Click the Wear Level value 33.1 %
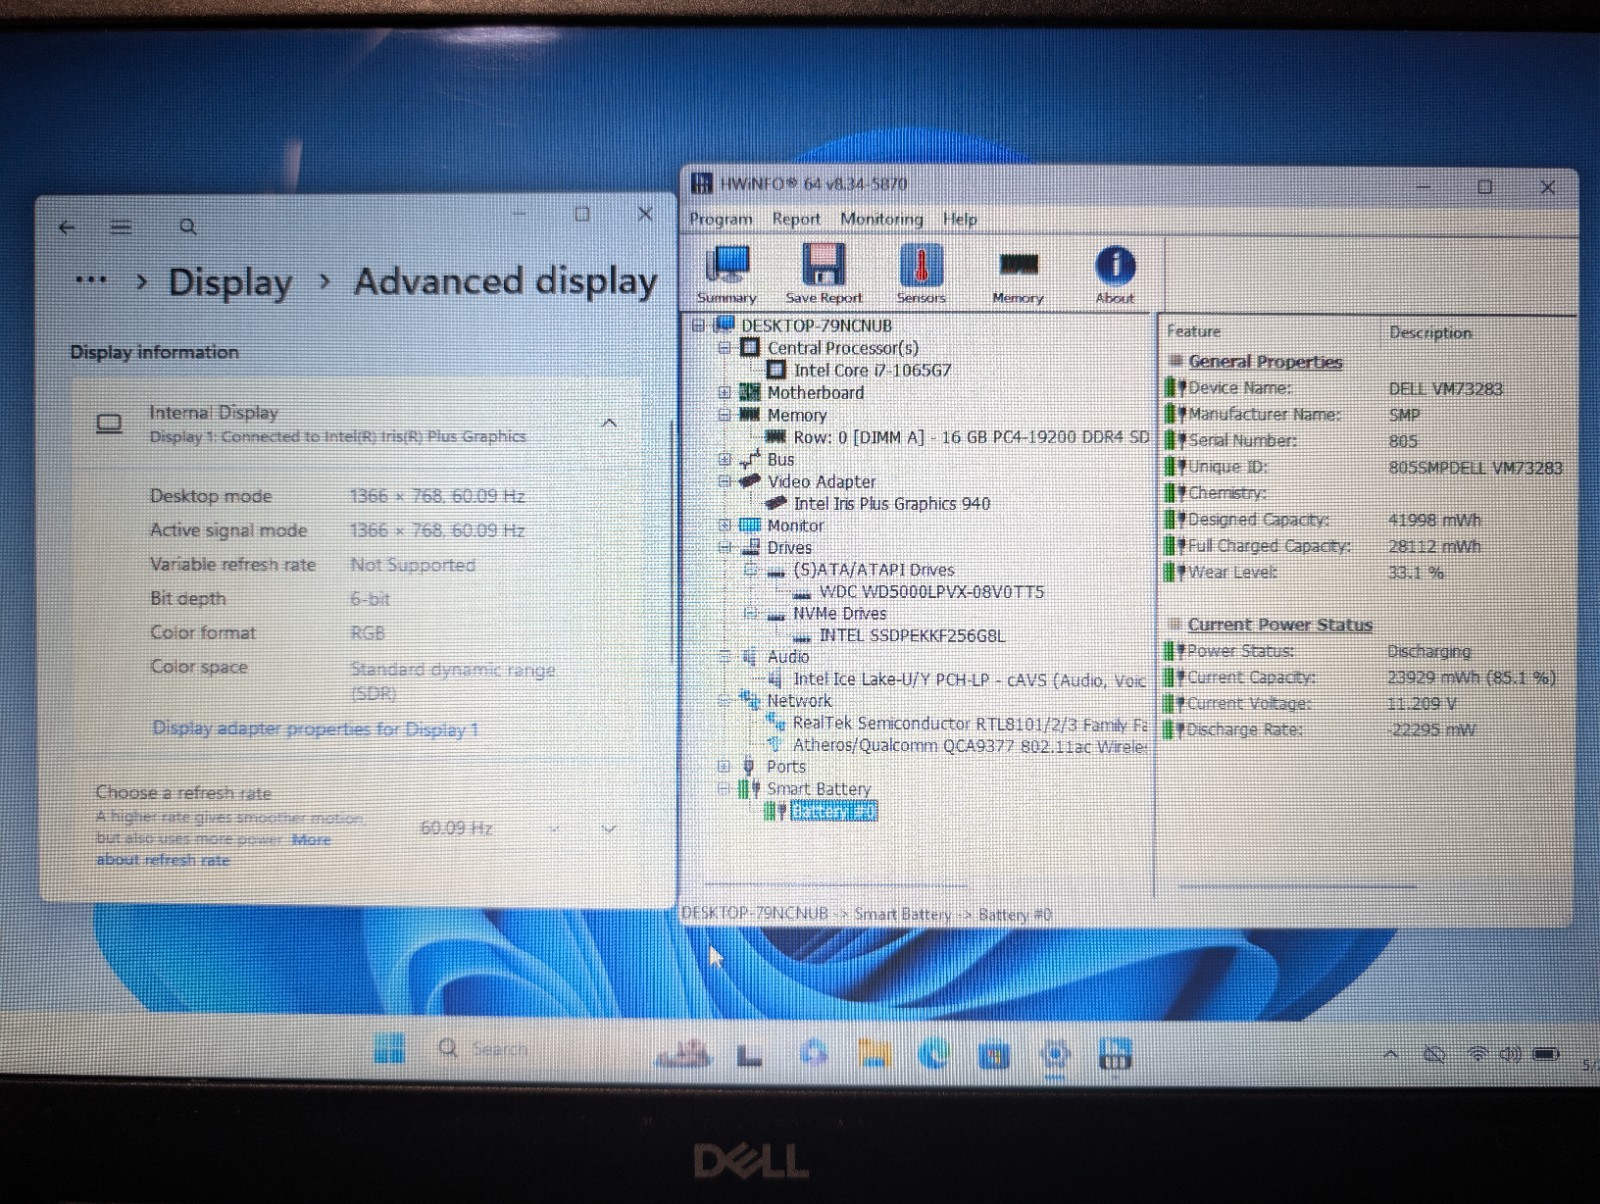 (x=1415, y=573)
